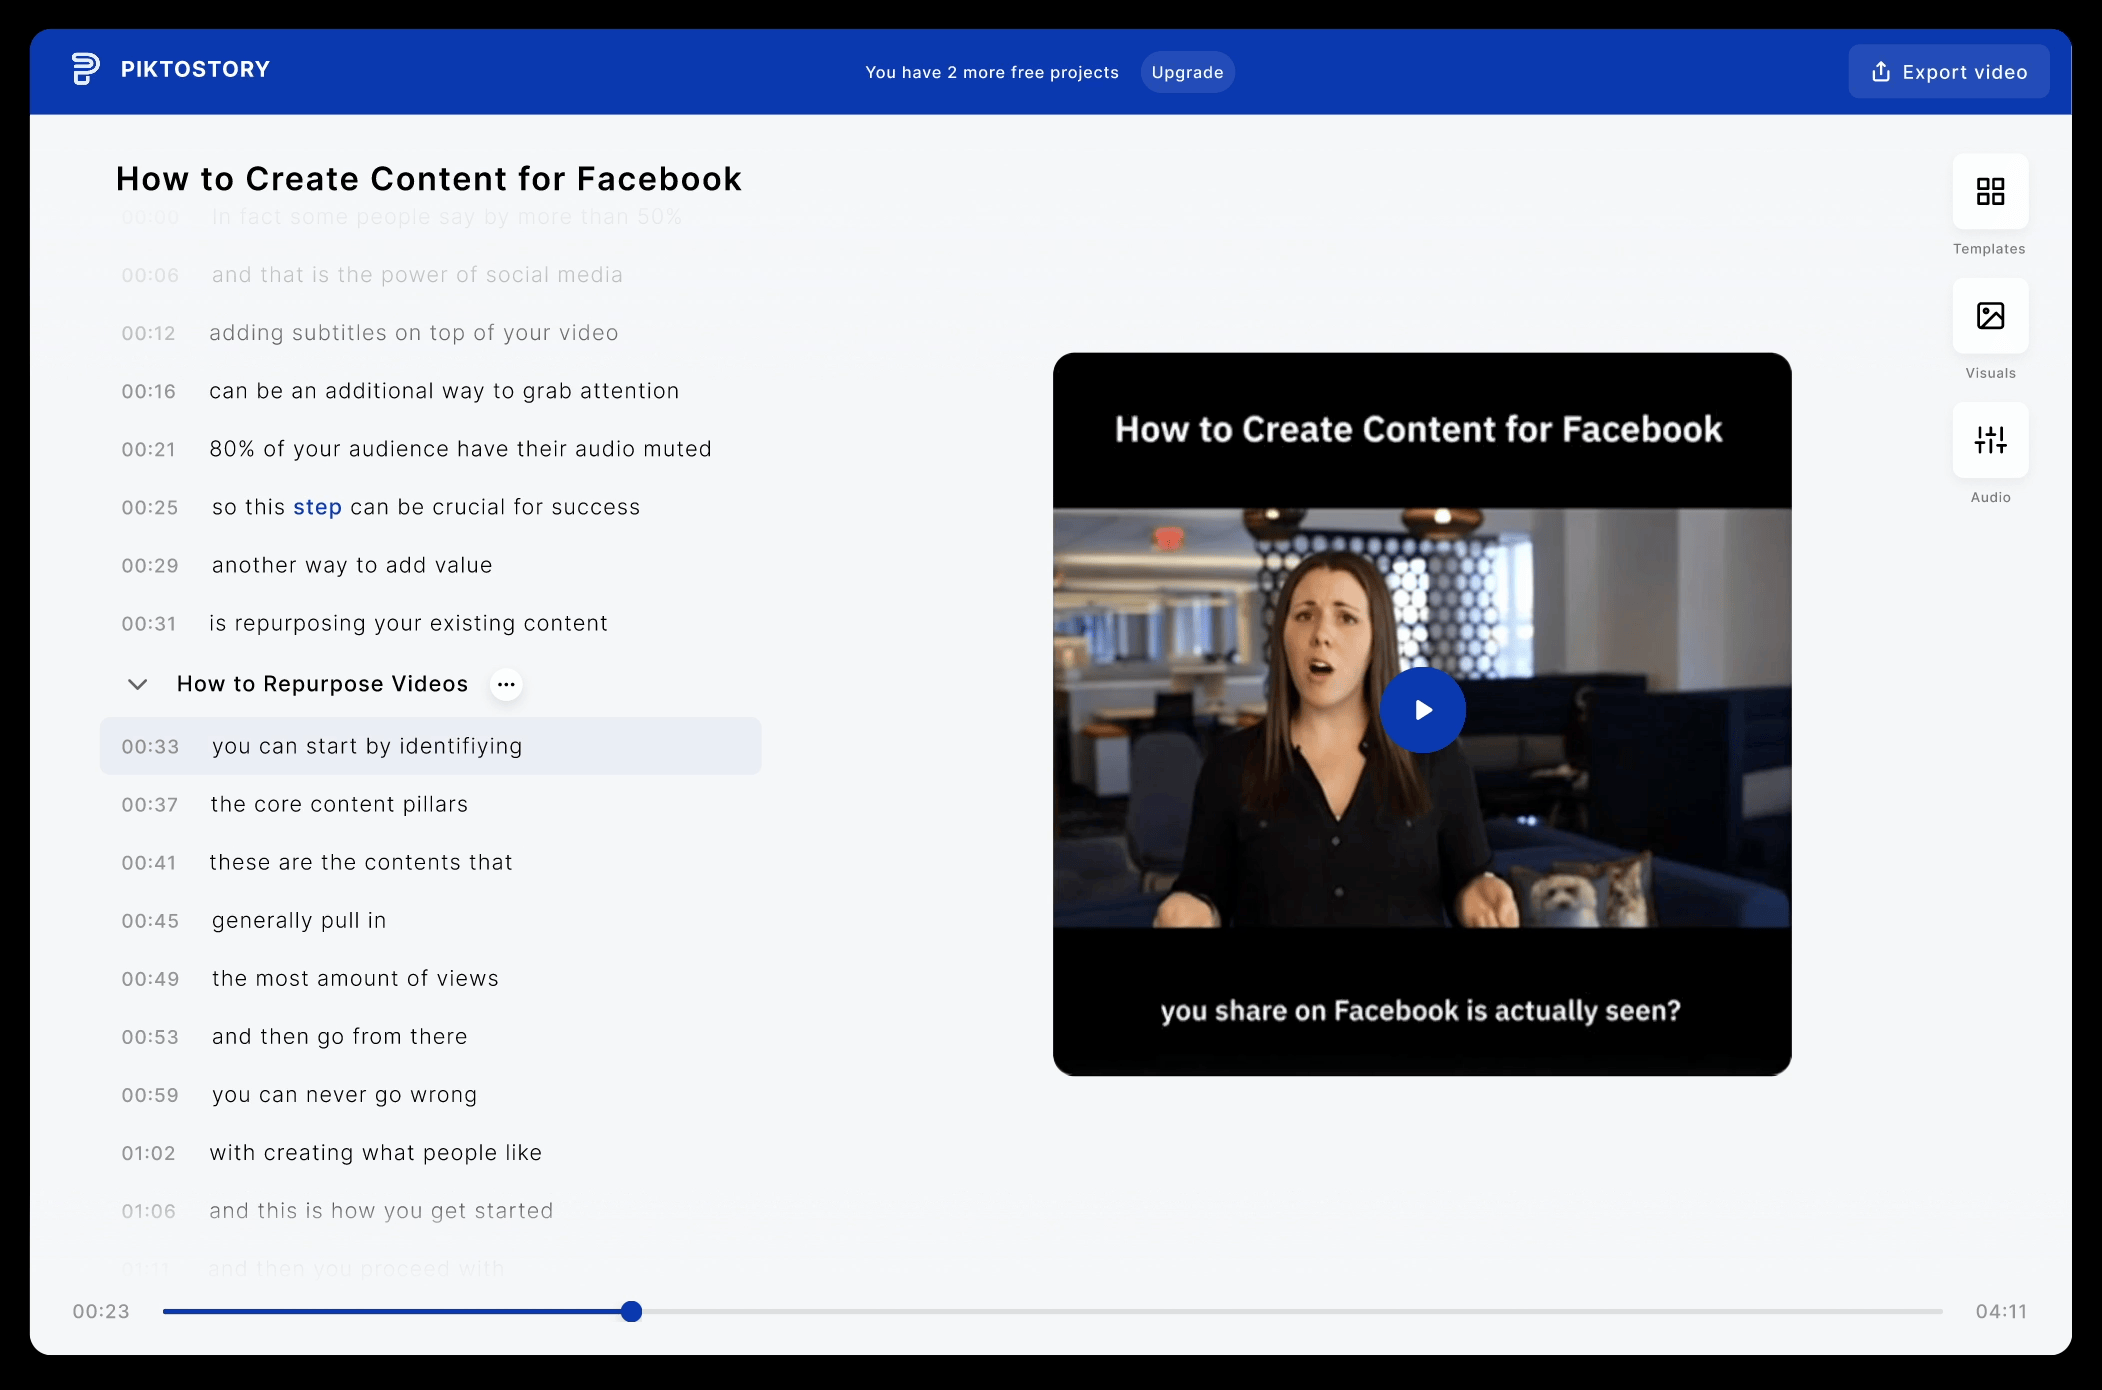Select line "another way to add value"
Image resolution: width=2102 pixels, height=1390 pixels.
[352, 566]
